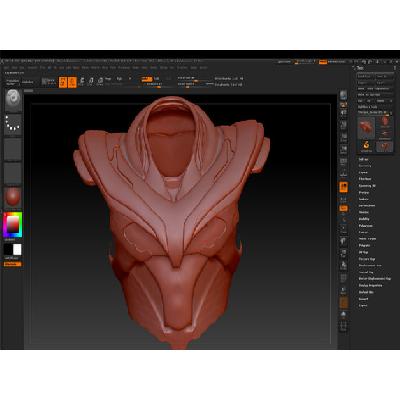Select the red material sphere thumbnail
The width and height of the screenshot is (400, 400).
coord(13,197)
